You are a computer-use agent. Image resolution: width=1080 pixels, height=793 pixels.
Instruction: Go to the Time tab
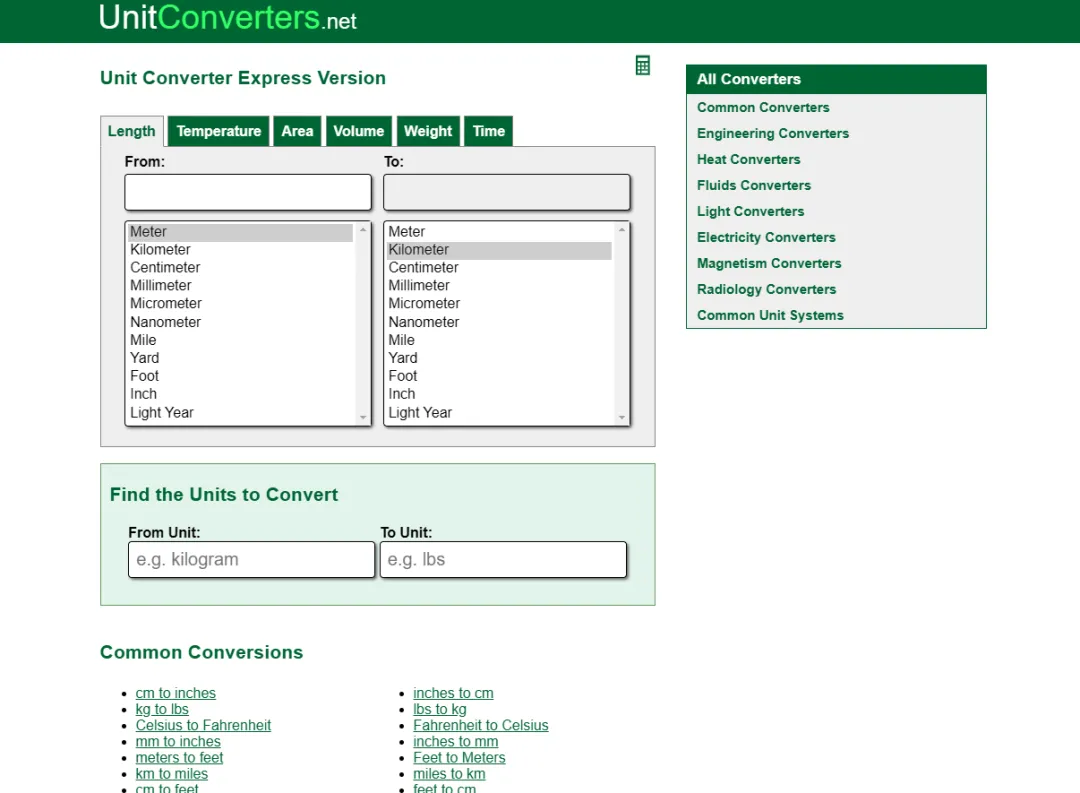(x=488, y=131)
